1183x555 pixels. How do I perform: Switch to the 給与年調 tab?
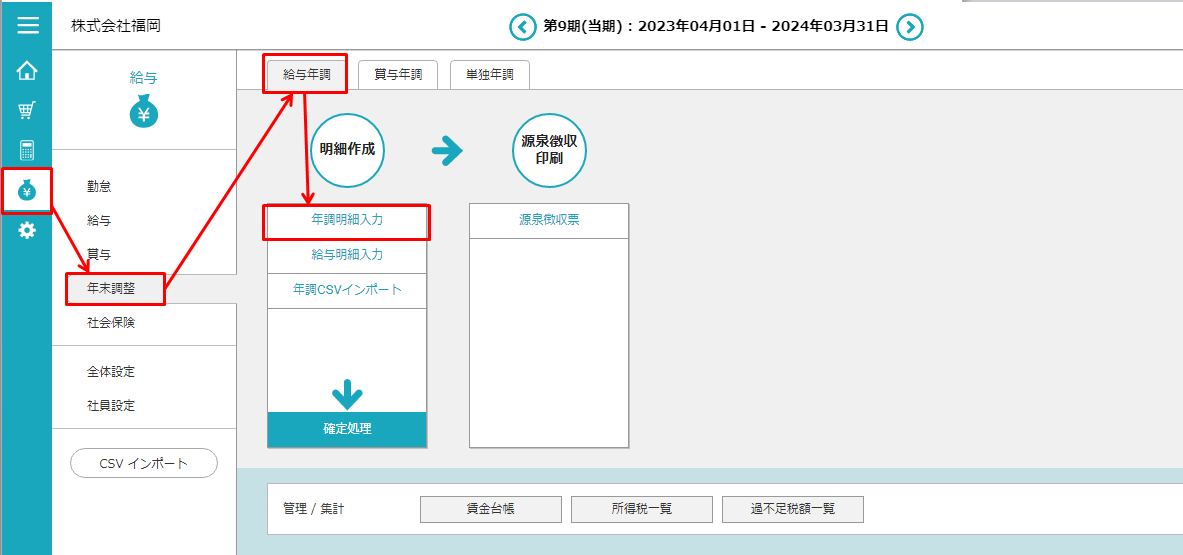(x=306, y=74)
